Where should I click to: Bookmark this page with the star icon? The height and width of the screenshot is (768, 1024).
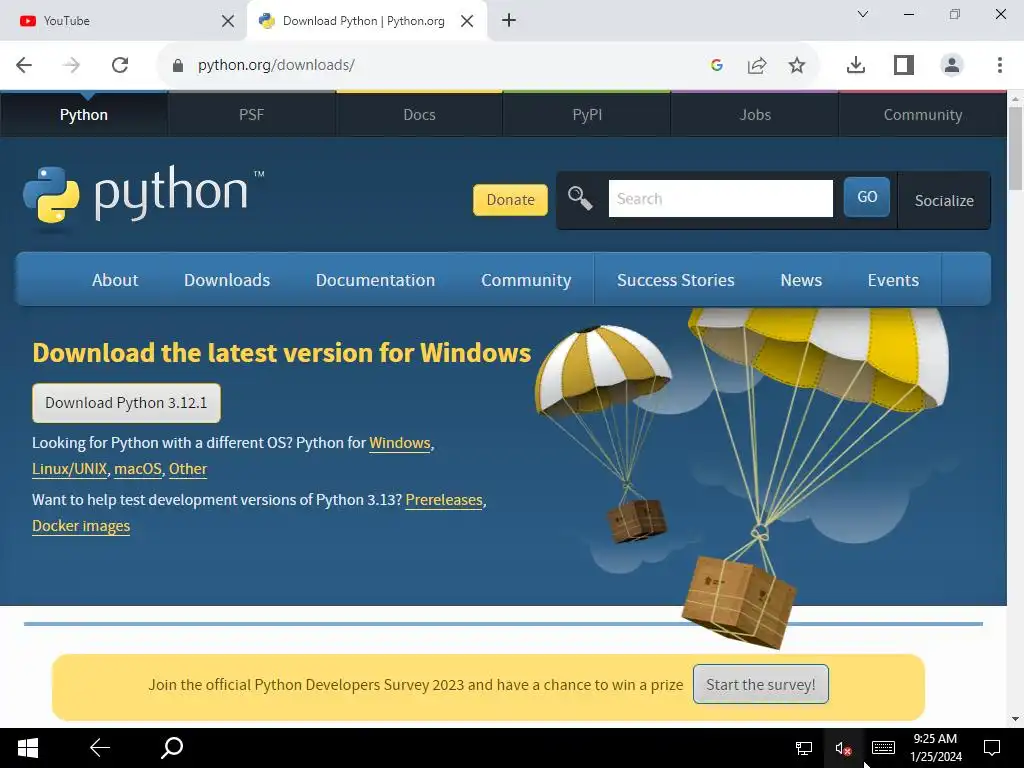click(797, 65)
